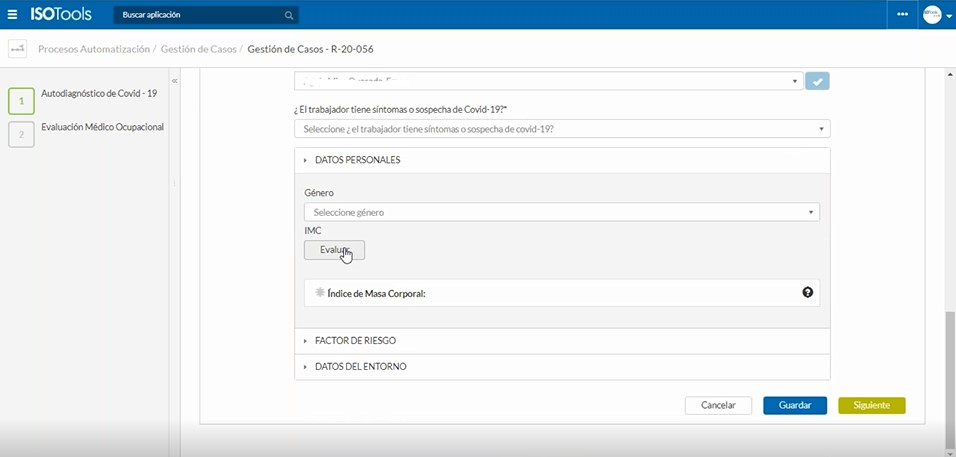Screen dimensions: 956x457
Task: Open the hamburger menu beside ISOTools logo
Action: tap(12, 15)
